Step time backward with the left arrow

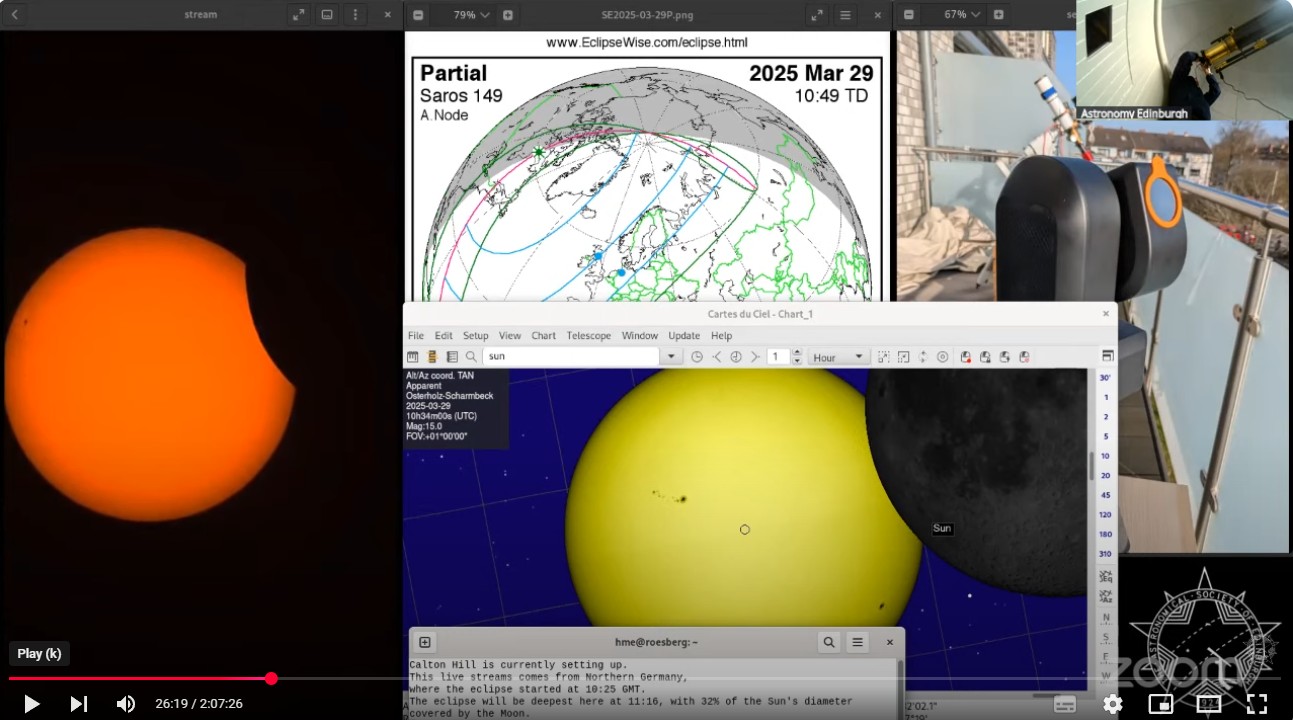[x=716, y=357]
